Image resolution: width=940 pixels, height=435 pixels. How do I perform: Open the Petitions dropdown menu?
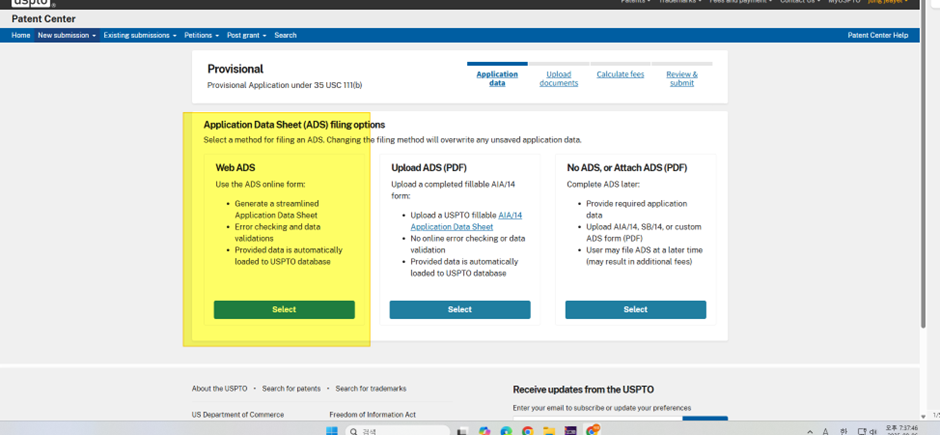coord(201,35)
